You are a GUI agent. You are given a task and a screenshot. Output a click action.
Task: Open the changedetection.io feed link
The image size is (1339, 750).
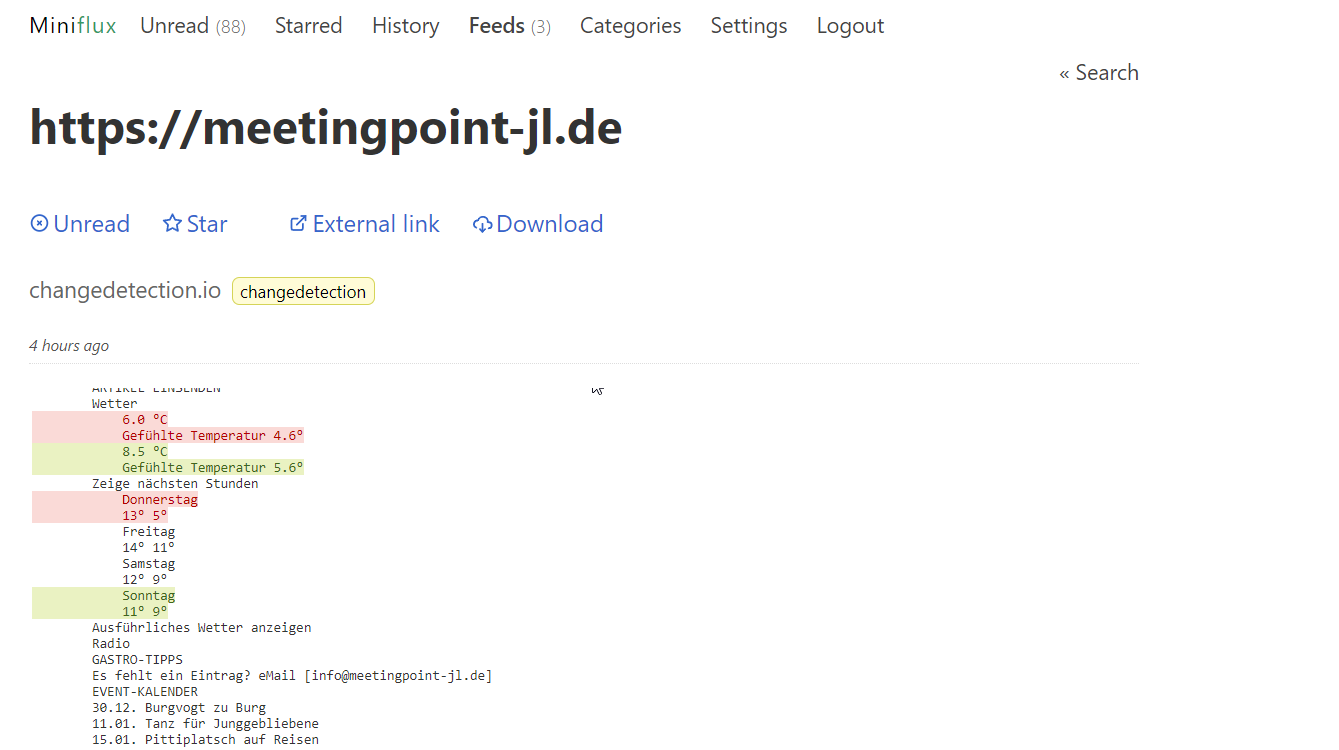click(x=125, y=291)
